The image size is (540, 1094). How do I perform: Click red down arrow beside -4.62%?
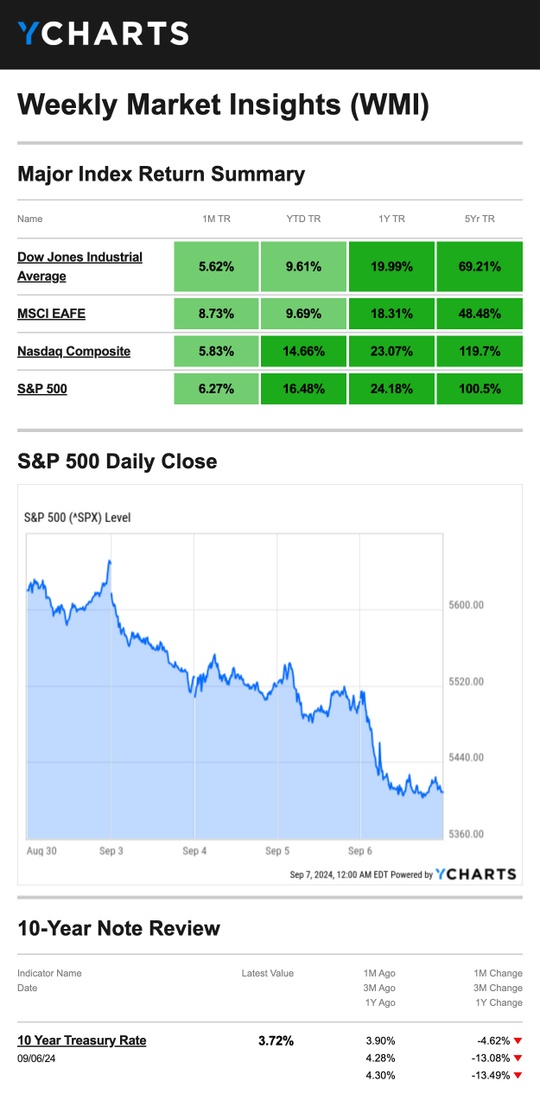(518, 1041)
